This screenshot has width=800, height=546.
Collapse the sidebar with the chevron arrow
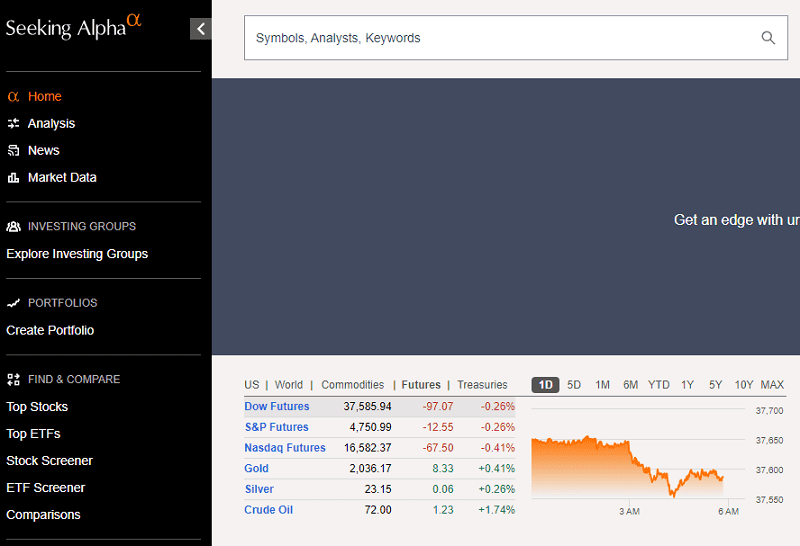[x=201, y=29]
